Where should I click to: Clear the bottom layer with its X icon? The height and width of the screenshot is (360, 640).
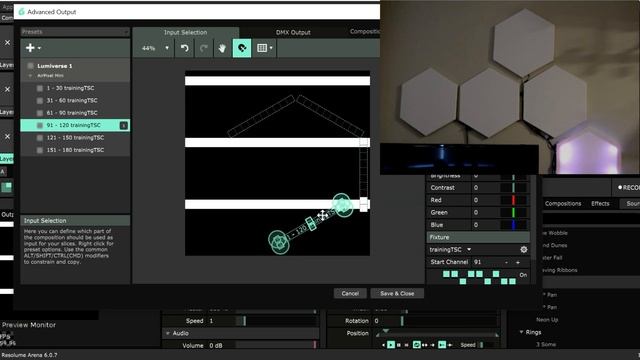7,136
